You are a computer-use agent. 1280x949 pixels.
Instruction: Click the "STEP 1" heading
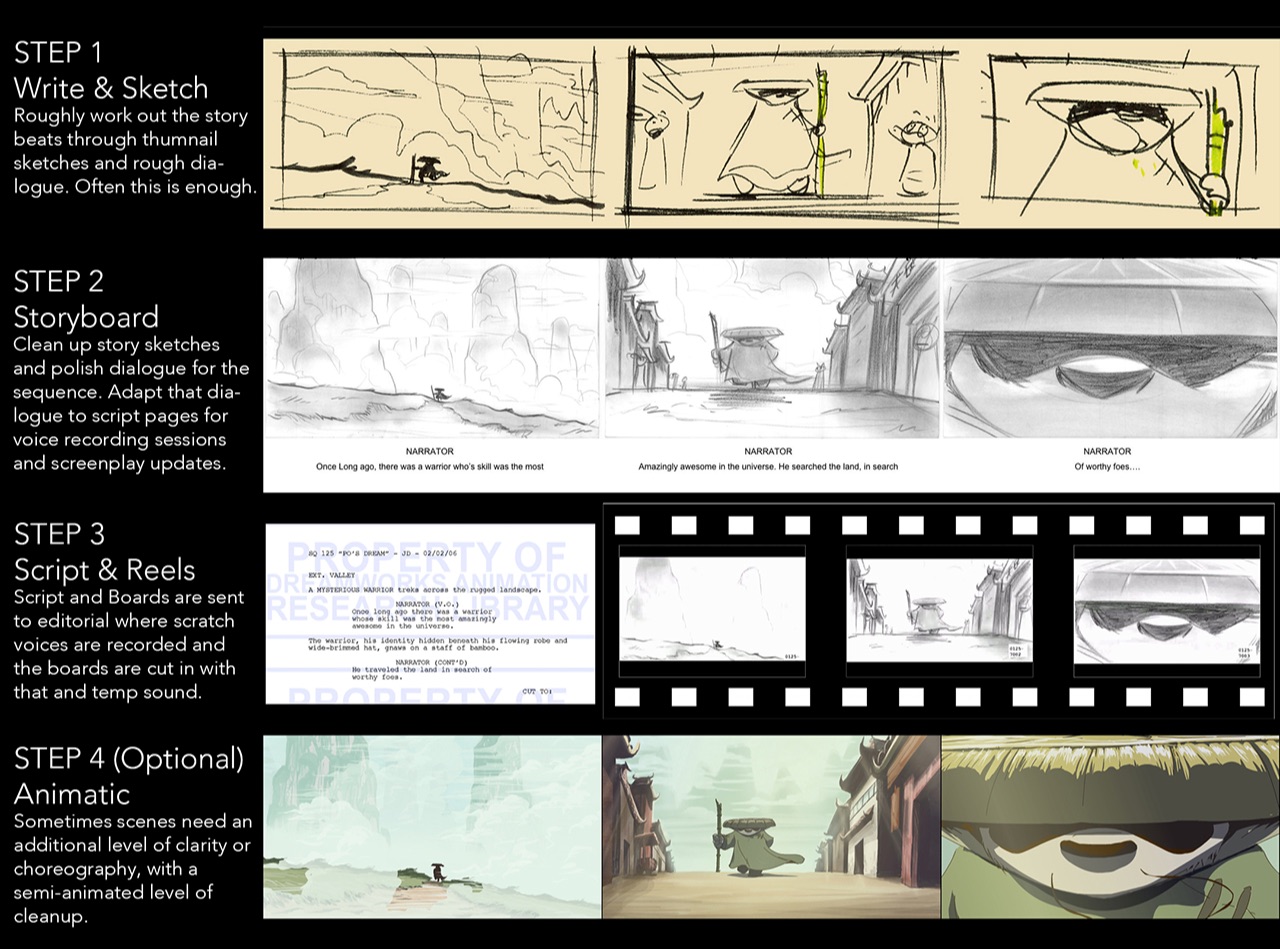tap(57, 52)
